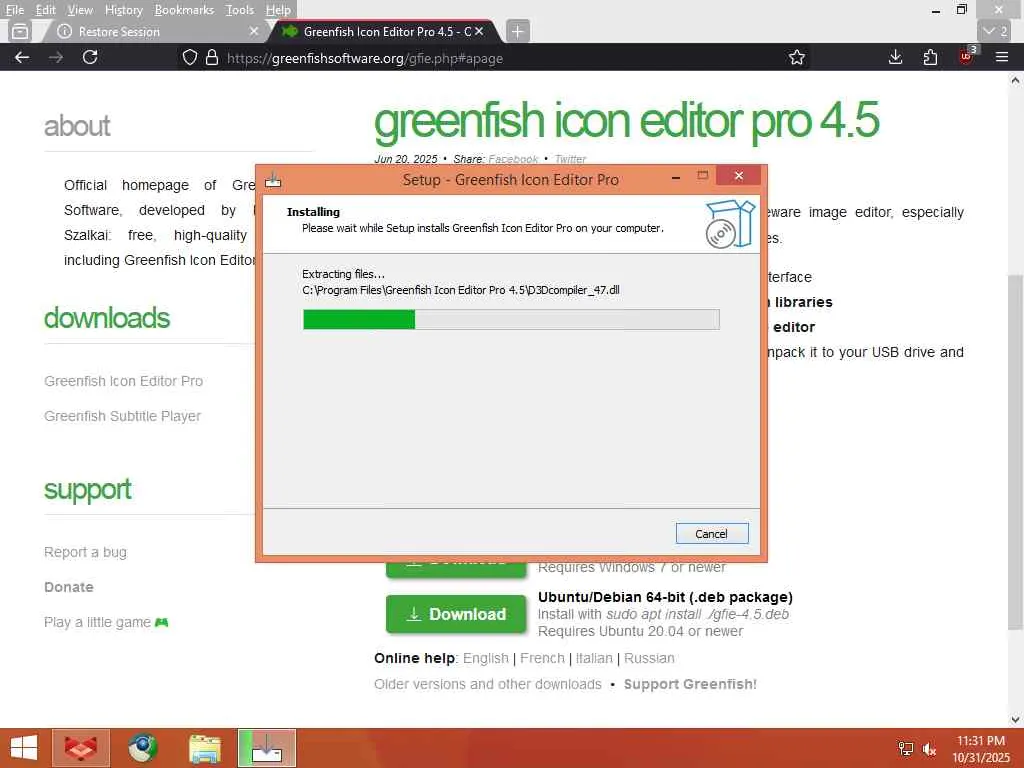Switch to the Greenfish Icon Editor Pro tab
The width and height of the screenshot is (1024, 768).
385,31
